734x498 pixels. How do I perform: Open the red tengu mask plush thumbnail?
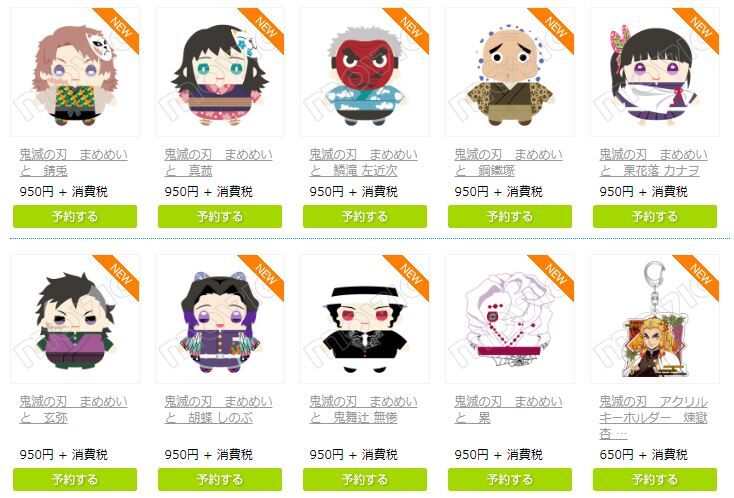click(x=365, y=72)
